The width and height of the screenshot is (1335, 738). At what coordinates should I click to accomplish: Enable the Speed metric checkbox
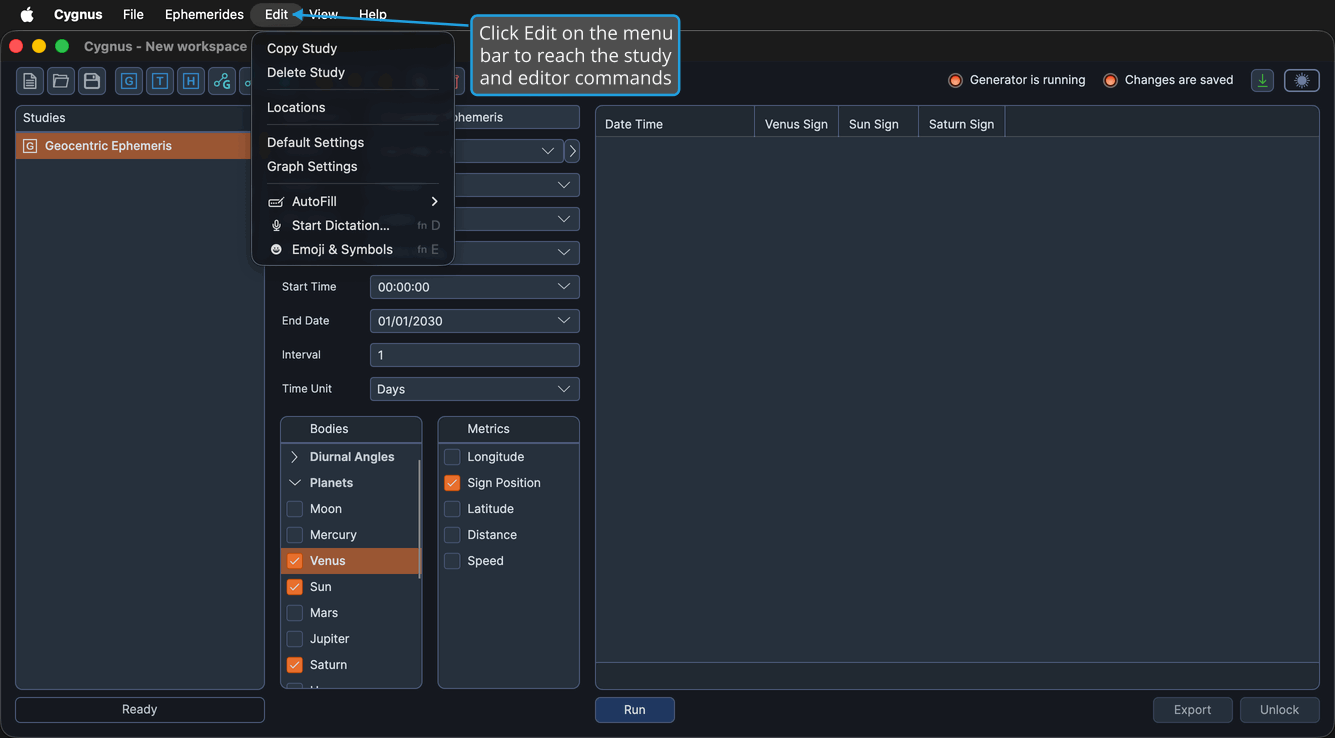pyautogui.click(x=452, y=561)
